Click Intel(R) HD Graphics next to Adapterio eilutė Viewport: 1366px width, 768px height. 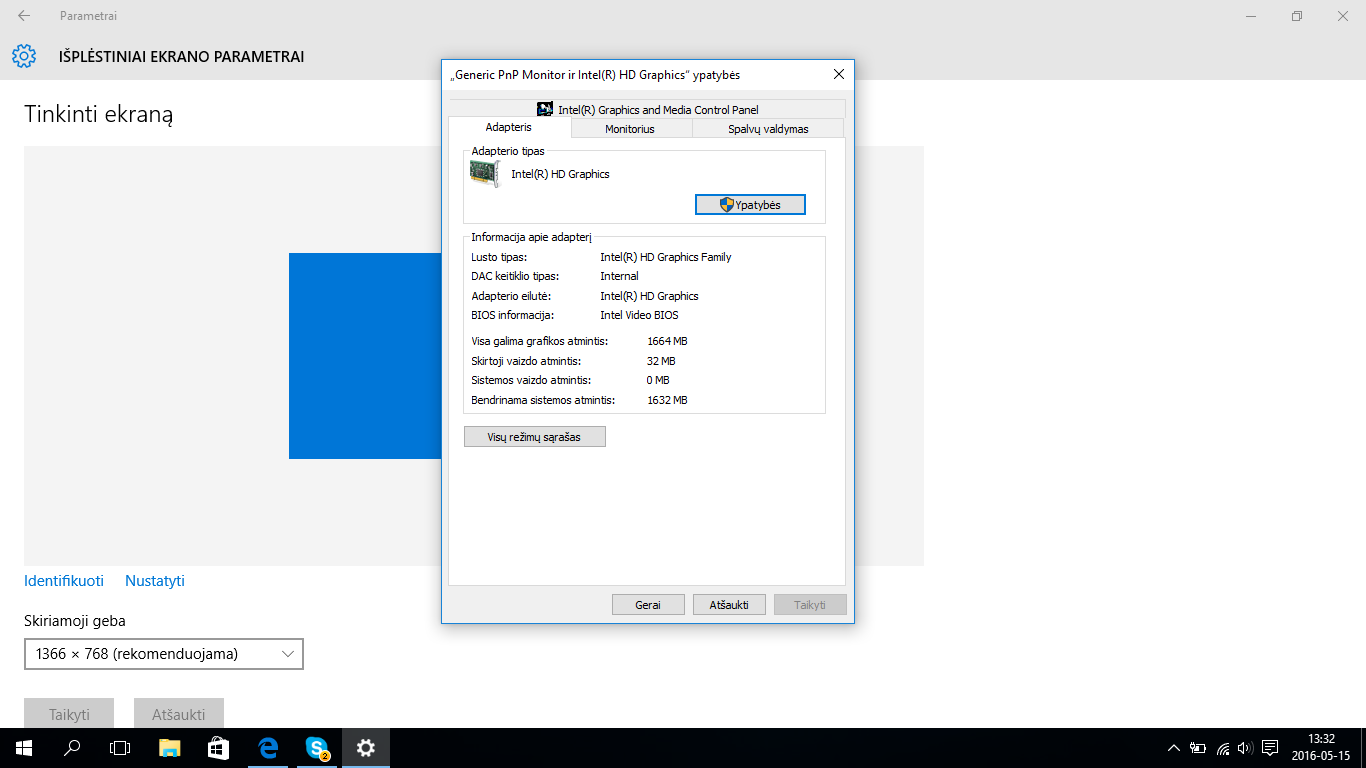tap(649, 296)
